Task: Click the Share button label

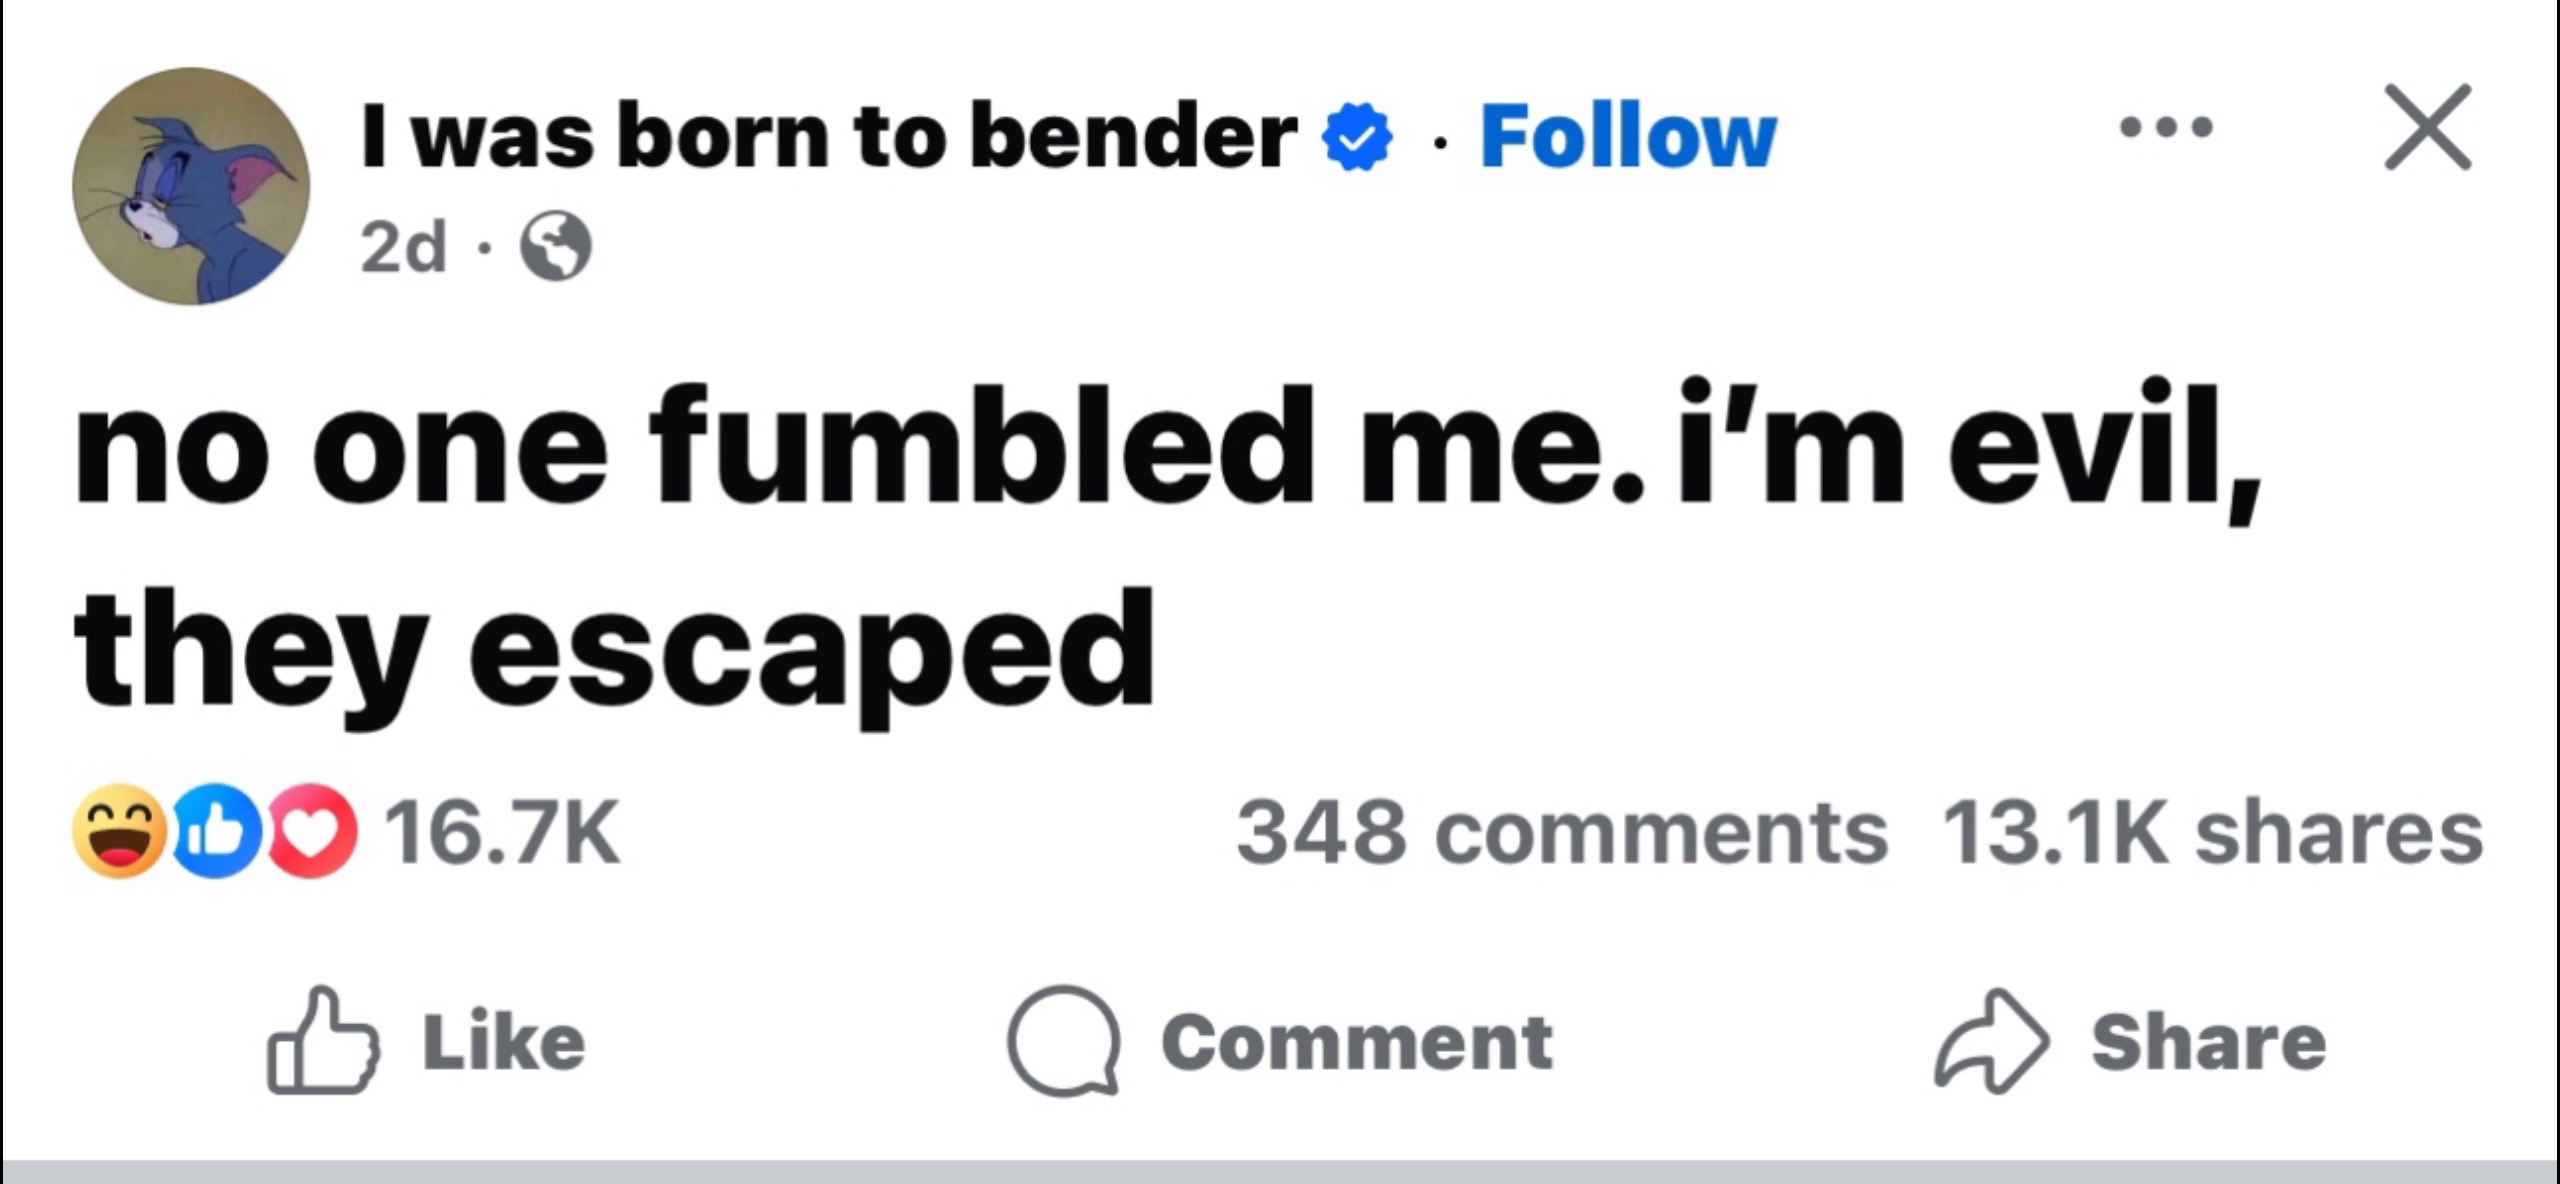Action: [x=2209, y=1042]
